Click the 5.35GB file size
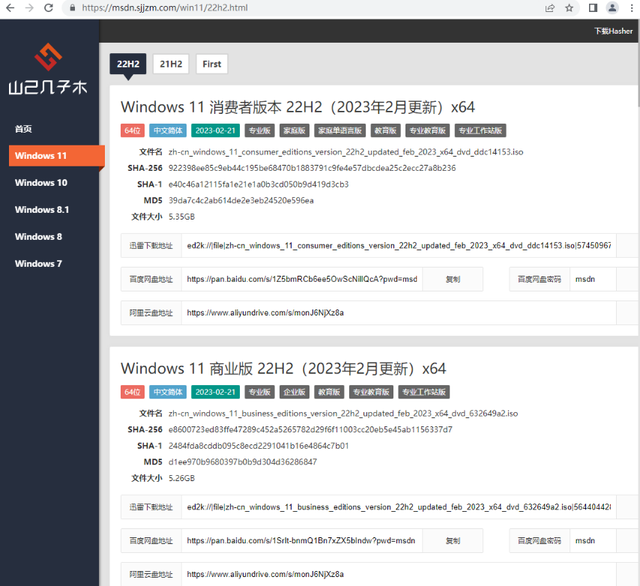Image resolution: width=640 pixels, height=586 pixels. (x=182, y=217)
